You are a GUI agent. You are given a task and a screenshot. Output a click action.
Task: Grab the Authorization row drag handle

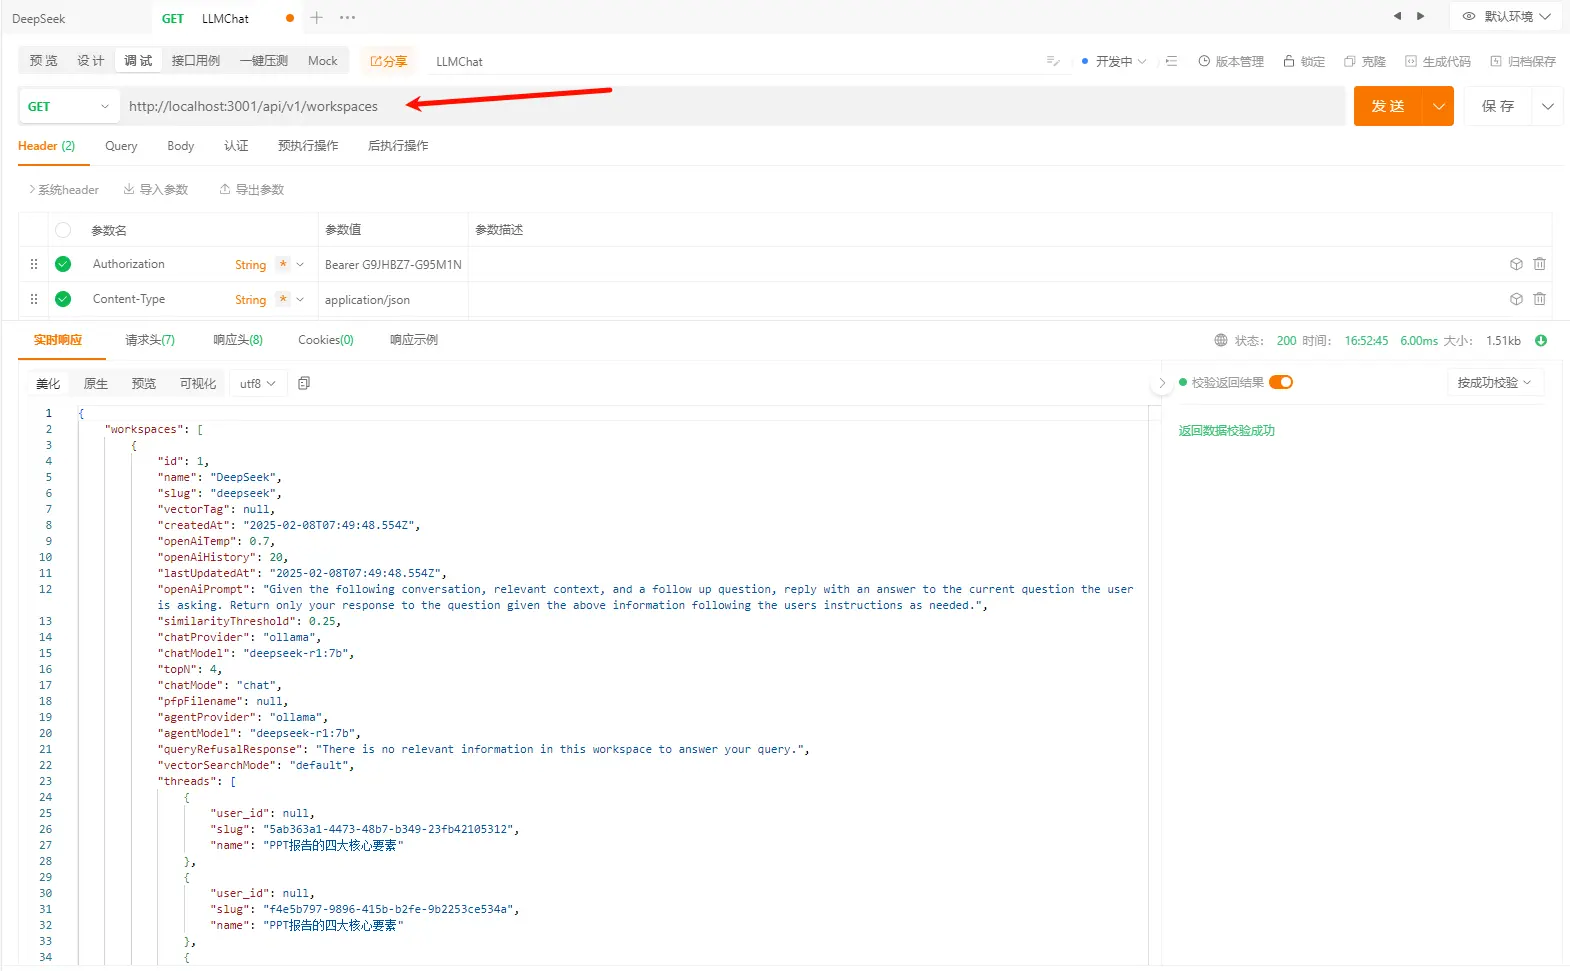coord(34,264)
